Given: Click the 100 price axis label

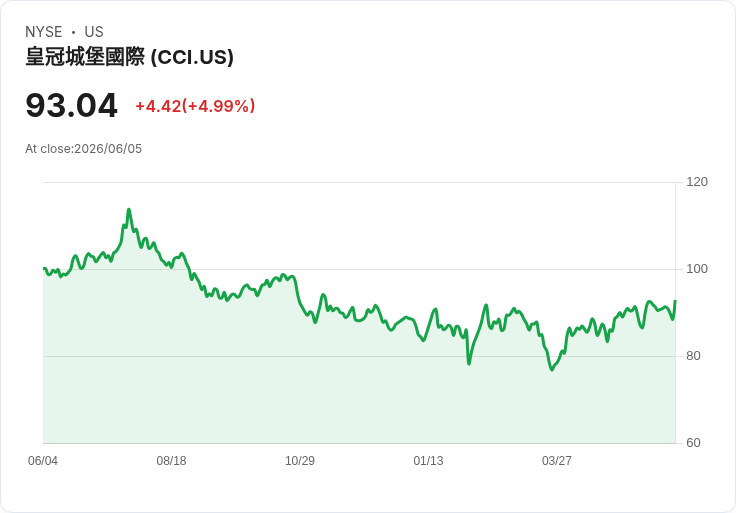Looking at the screenshot, I should 697,269.
